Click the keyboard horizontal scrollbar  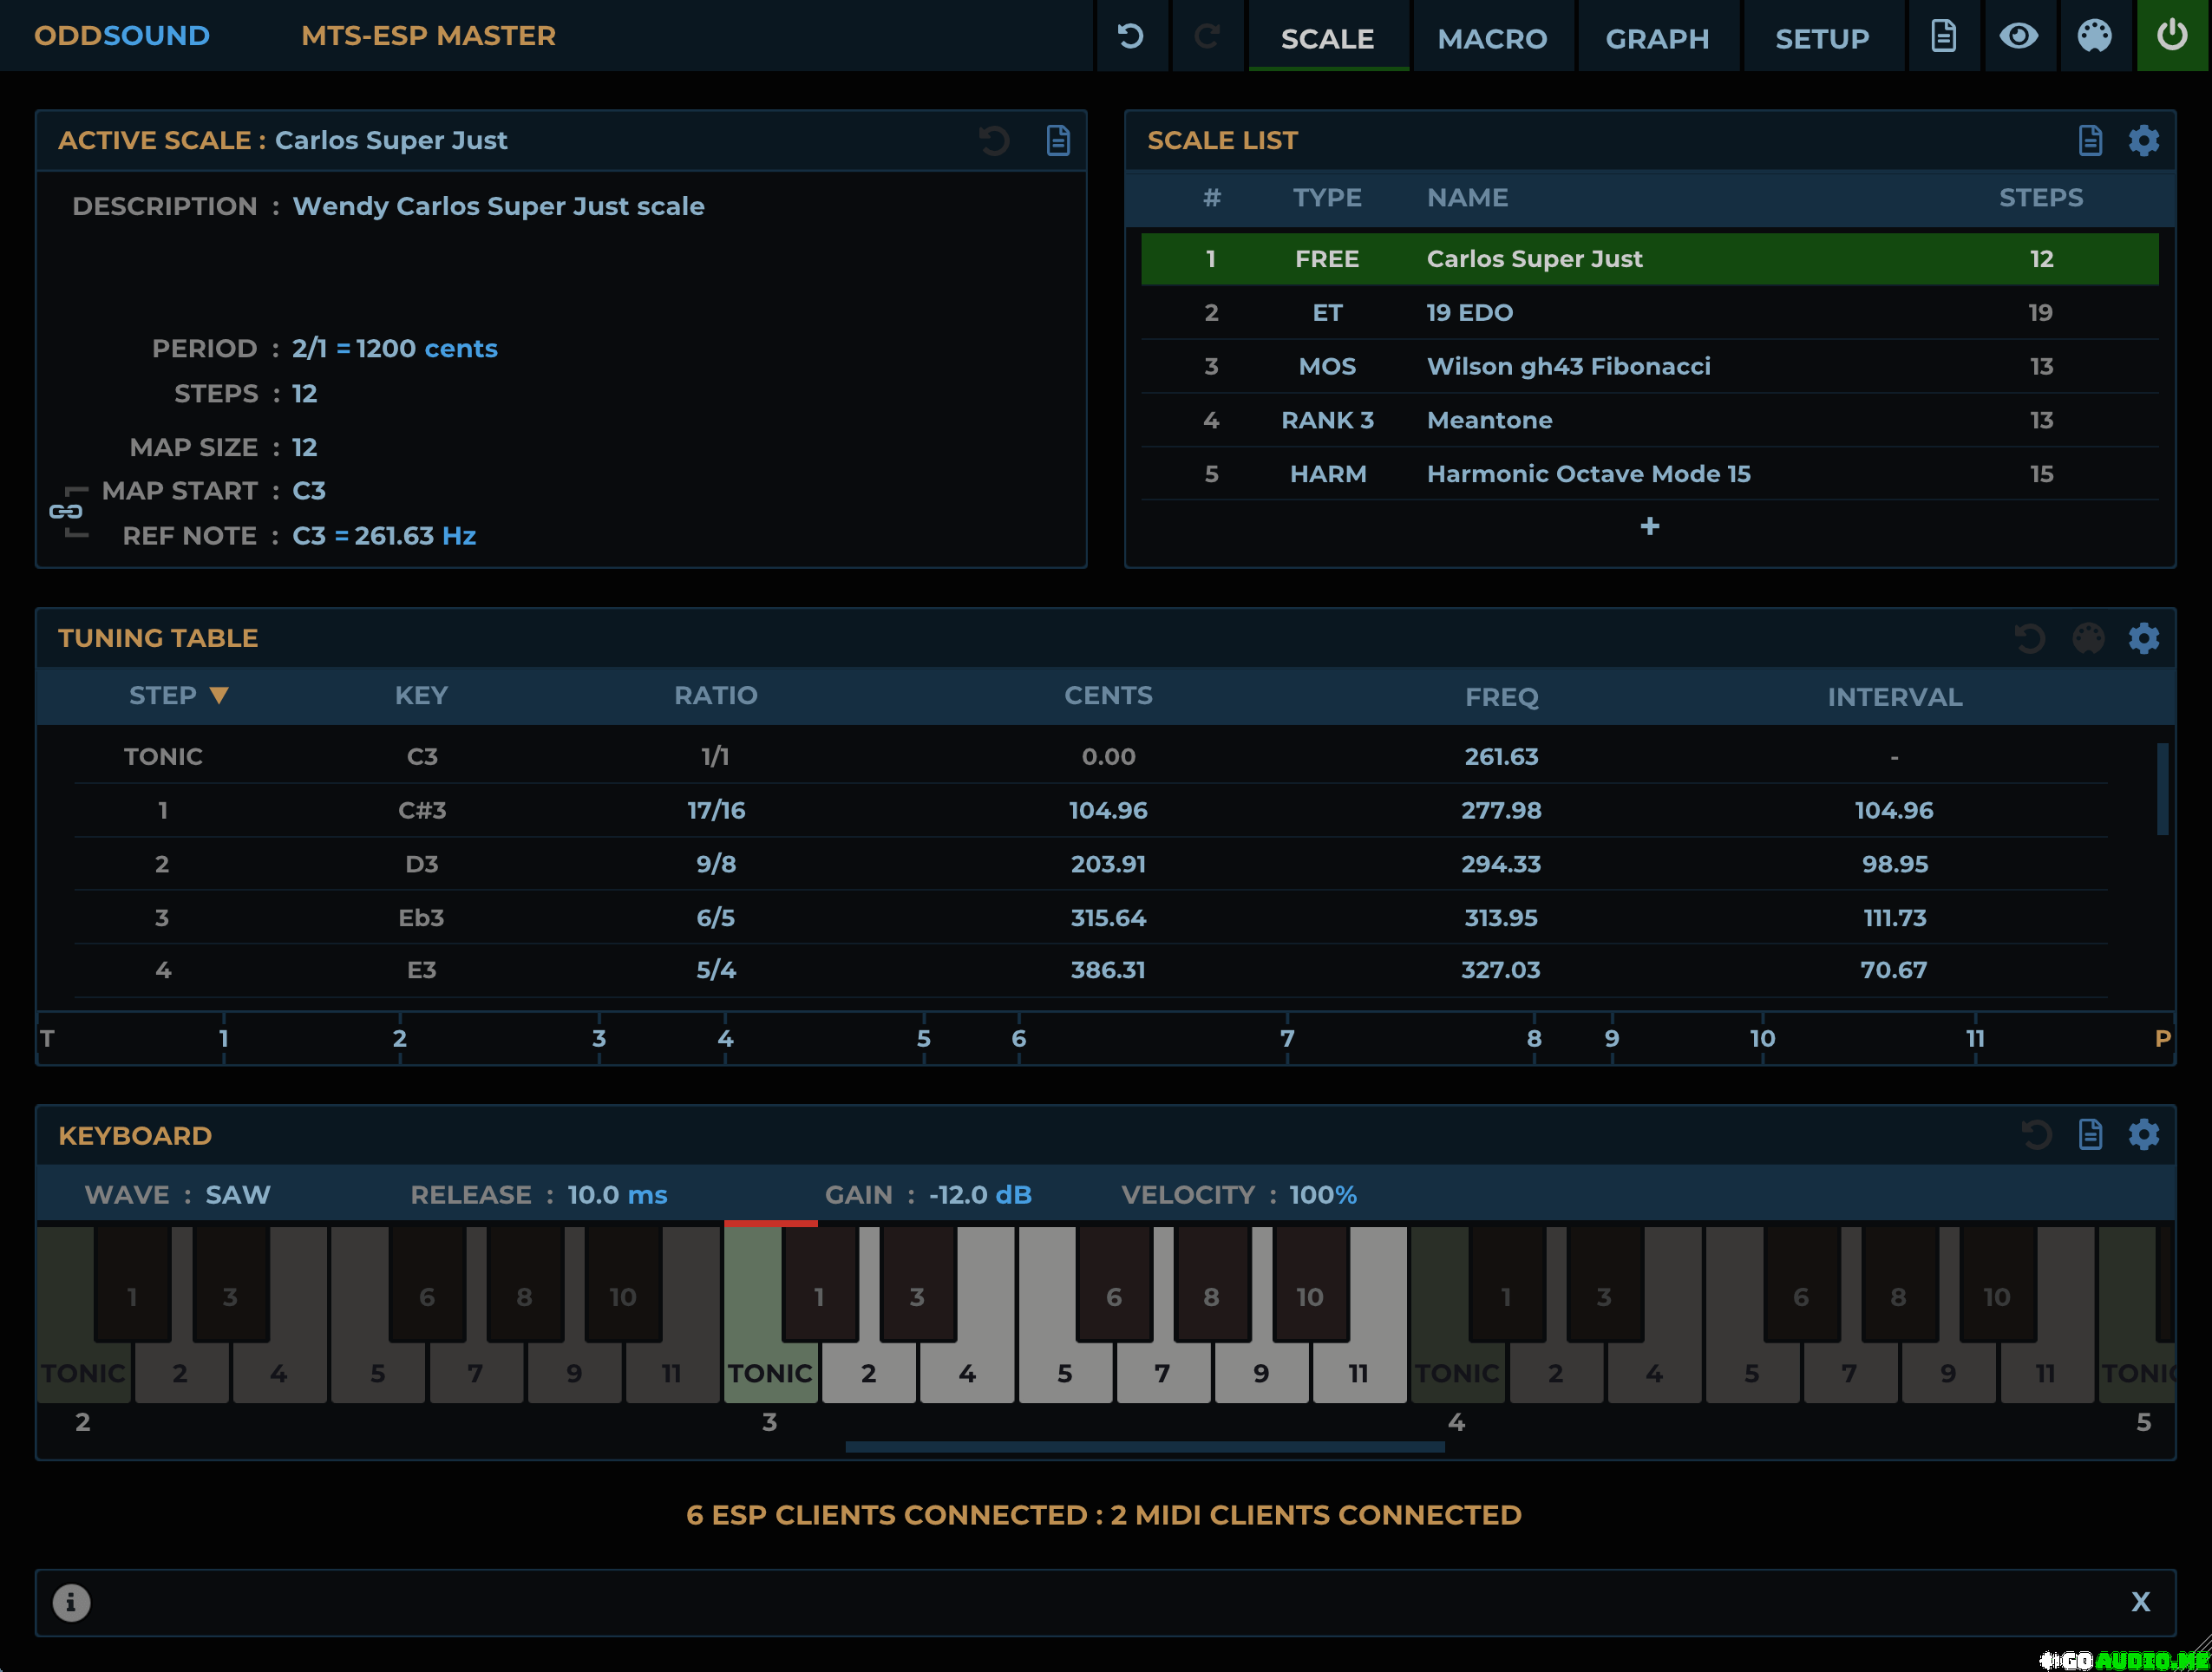tap(1144, 1447)
